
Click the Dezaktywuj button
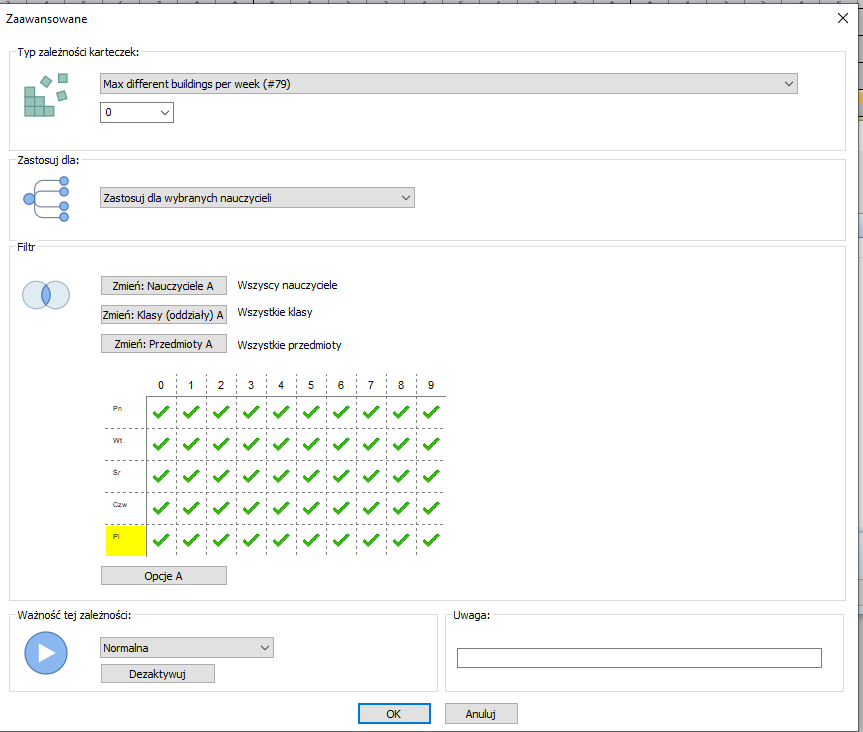click(158, 674)
